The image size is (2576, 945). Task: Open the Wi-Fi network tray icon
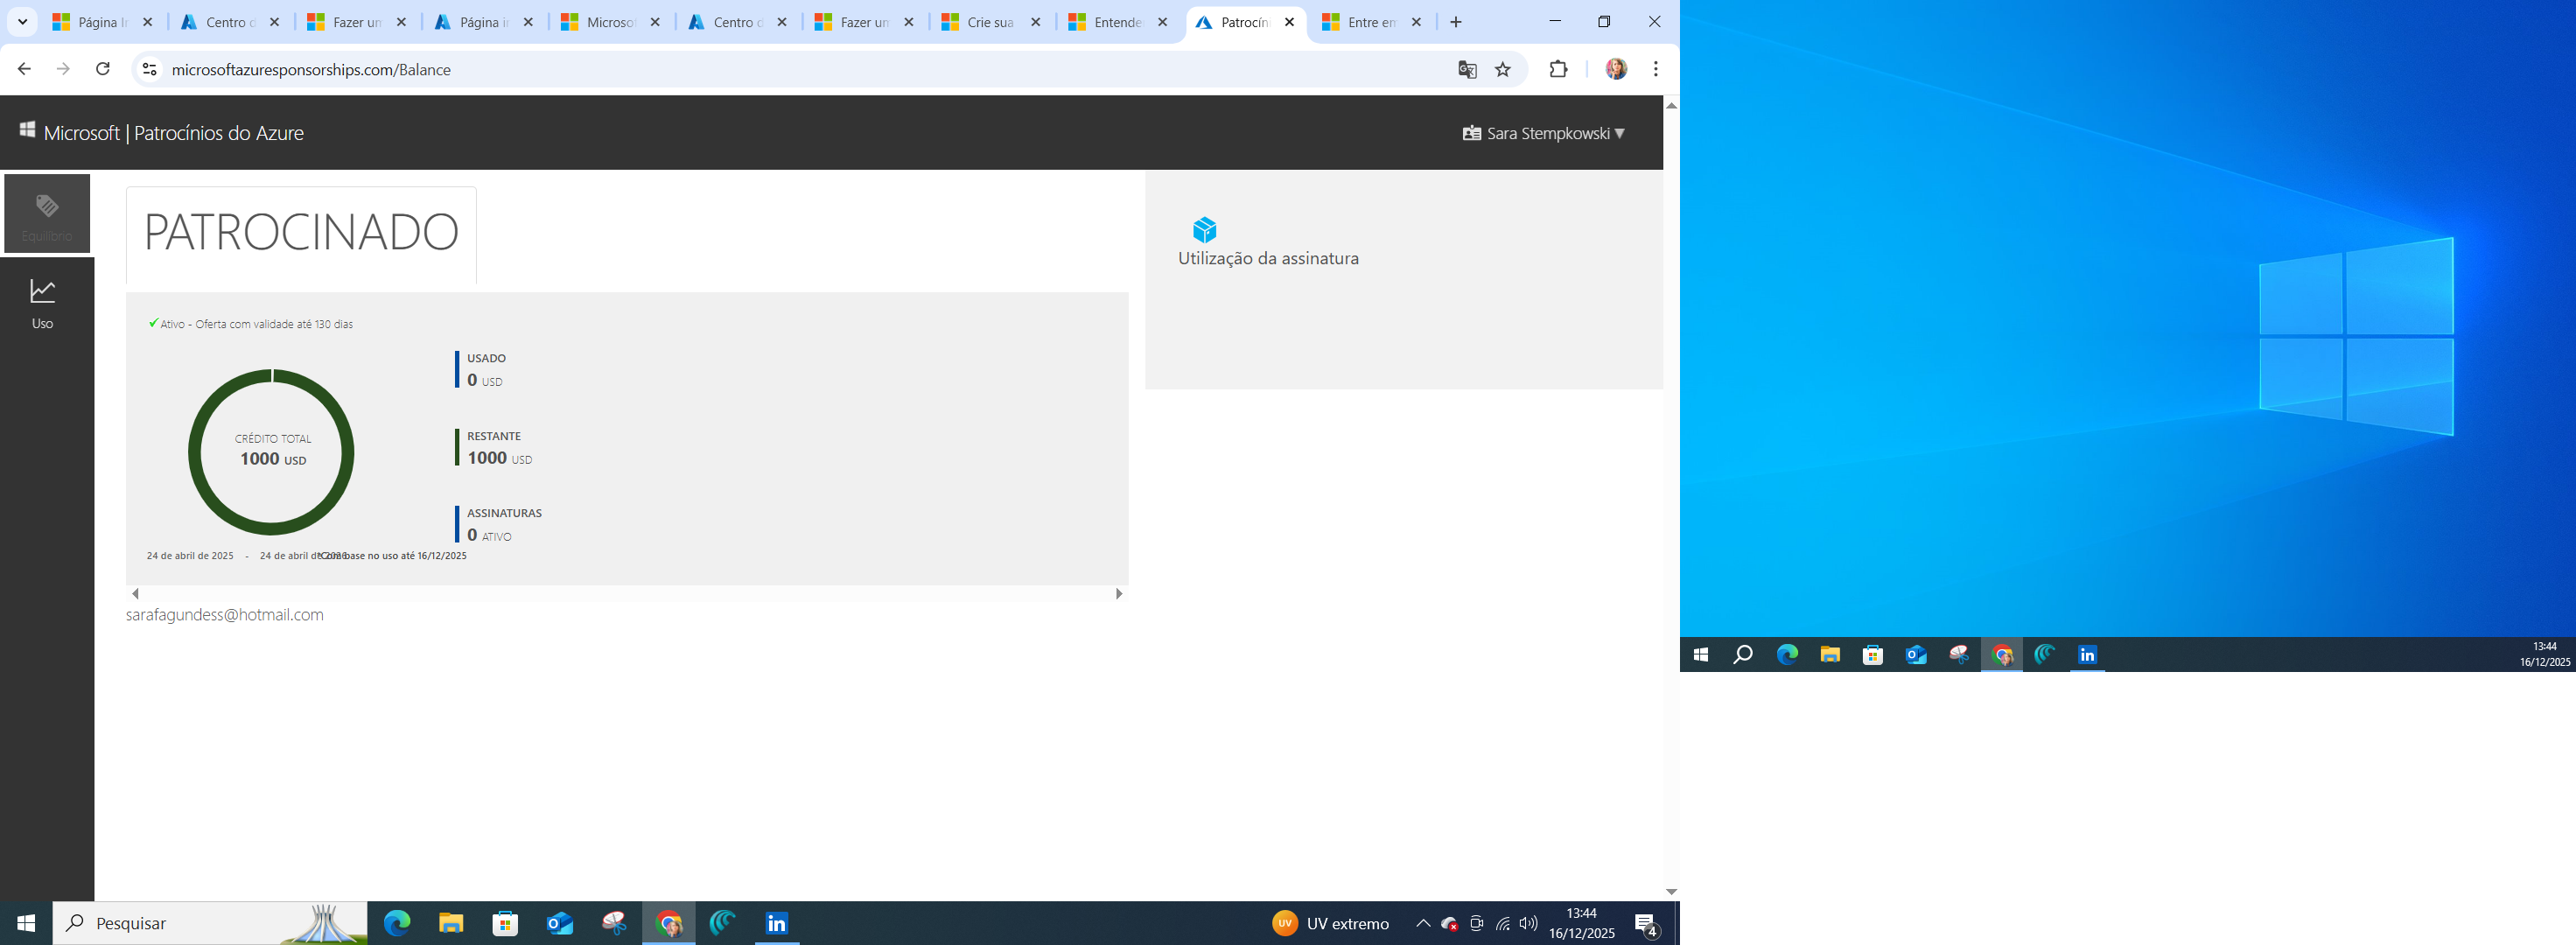tap(1502, 923)
